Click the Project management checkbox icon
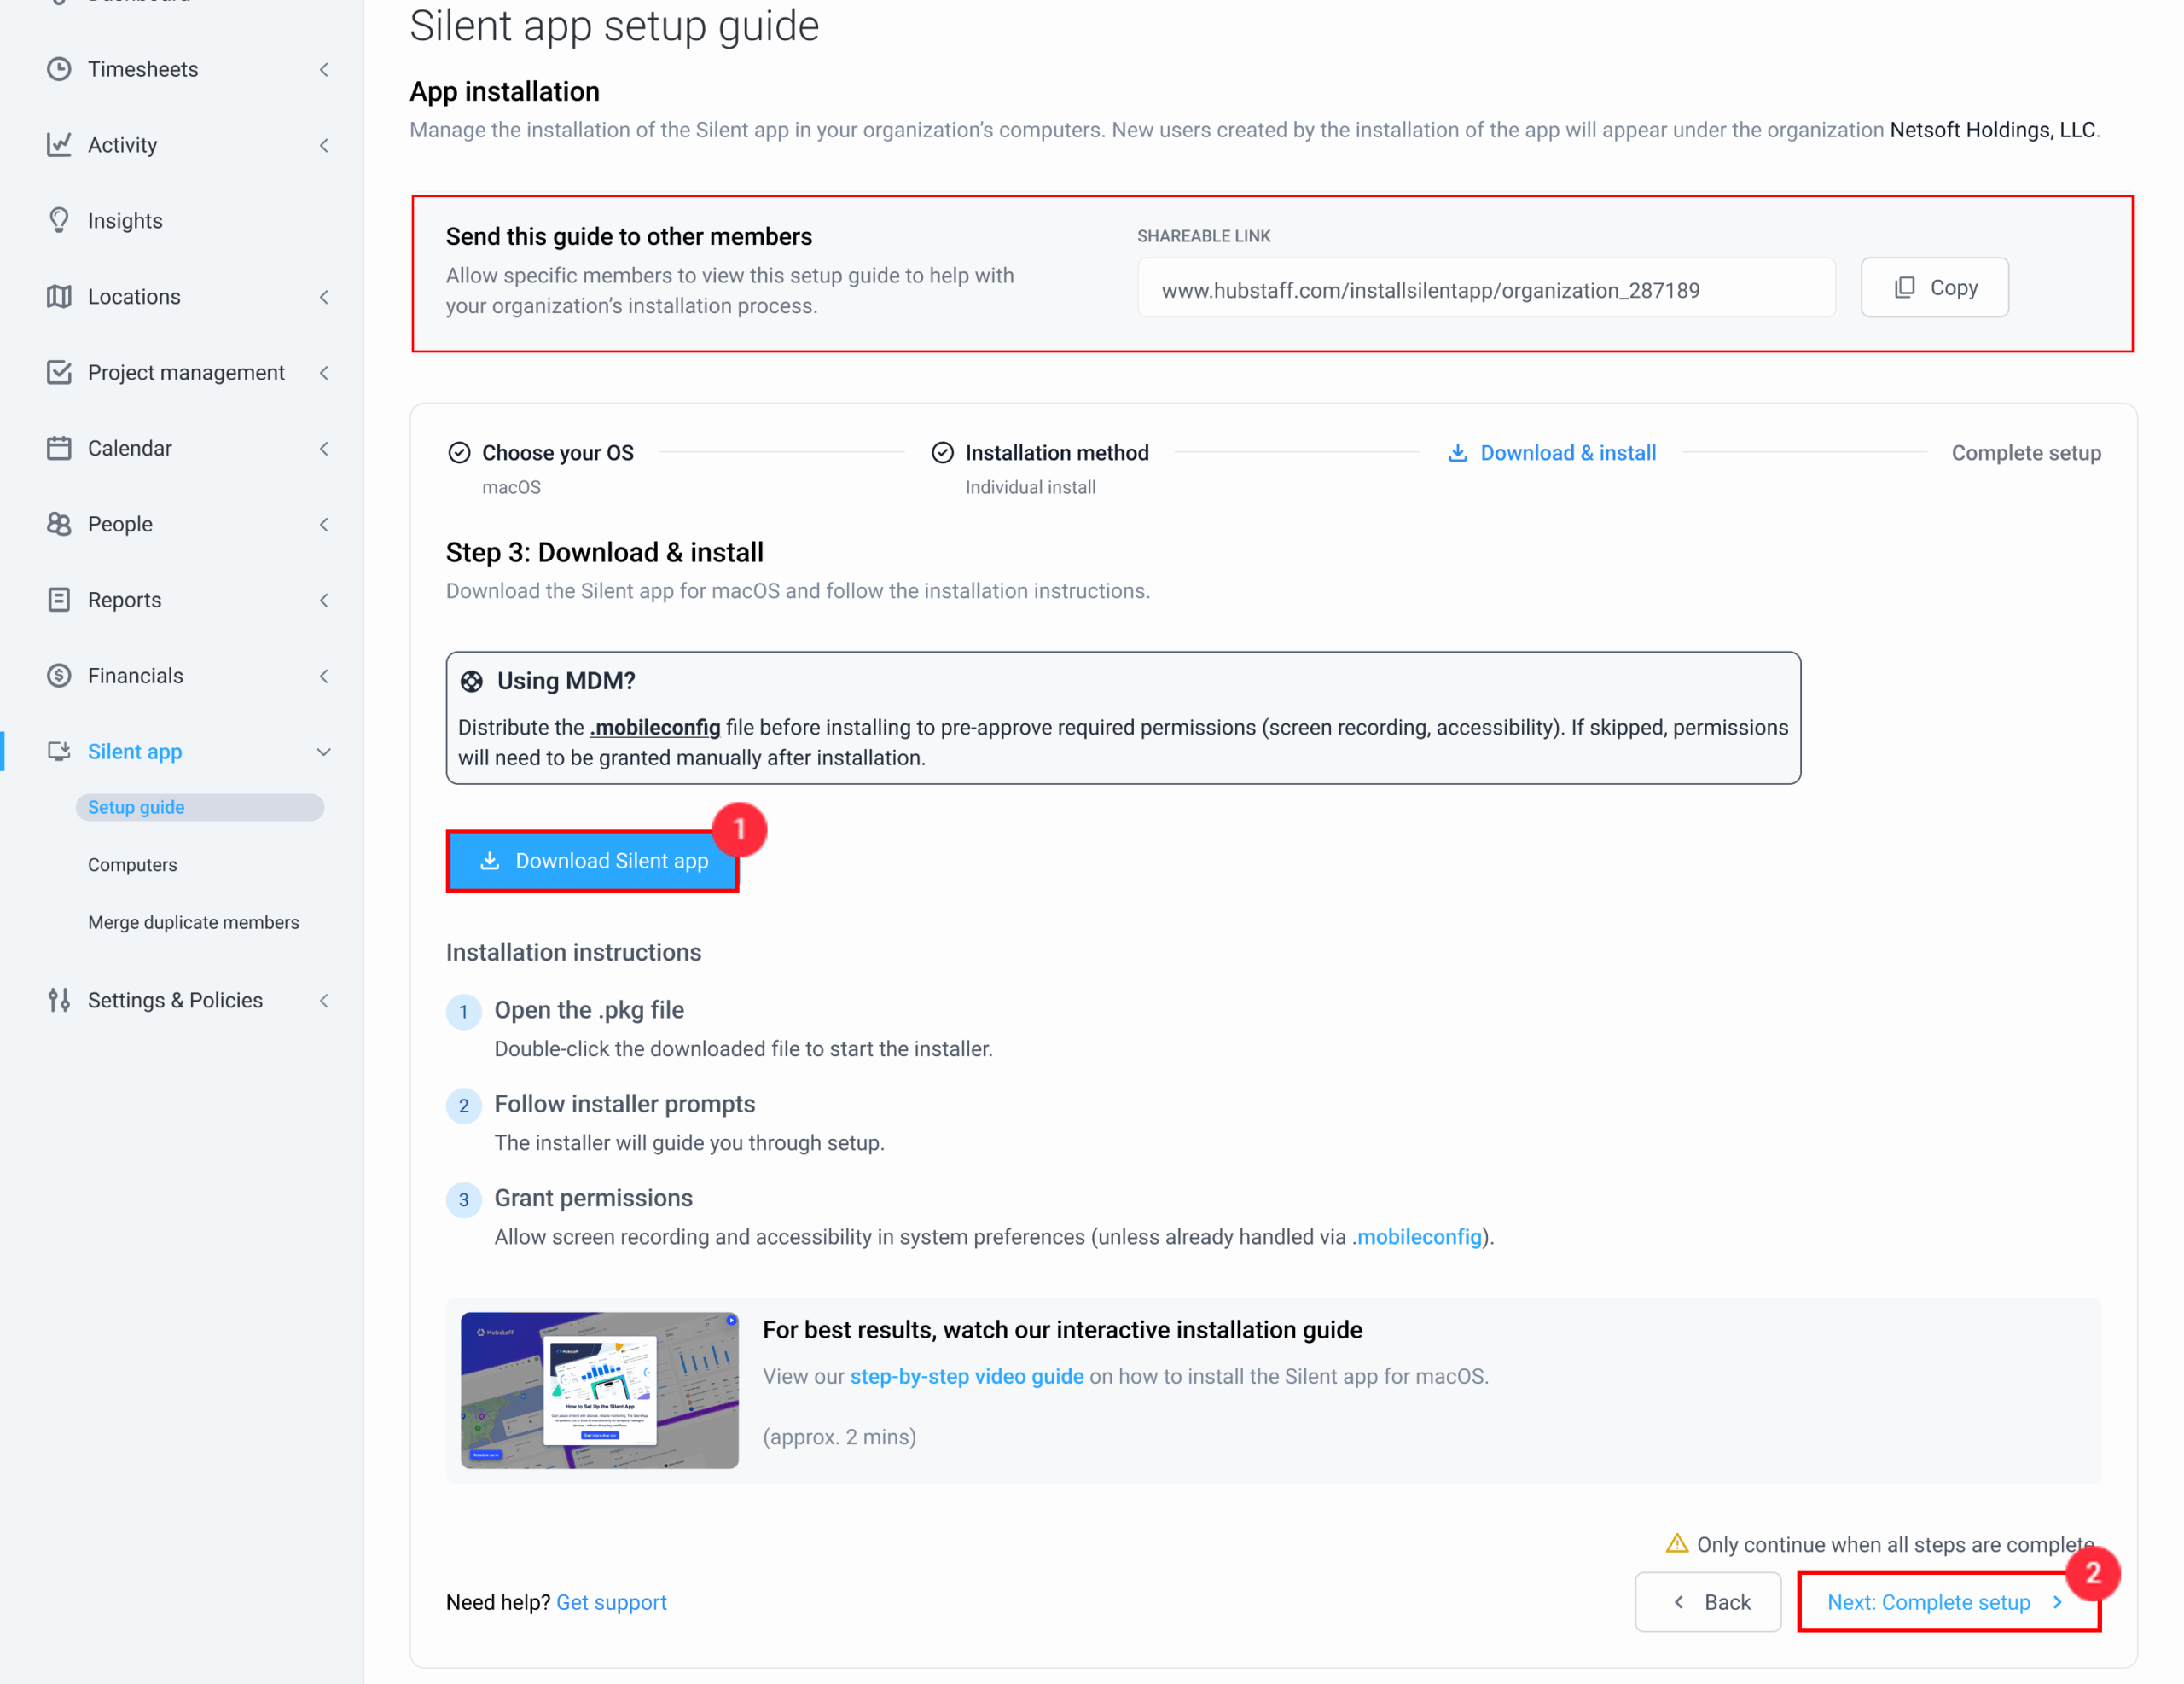Image resolution: width=2184 pixels, height=1684 pixels. 59,372
